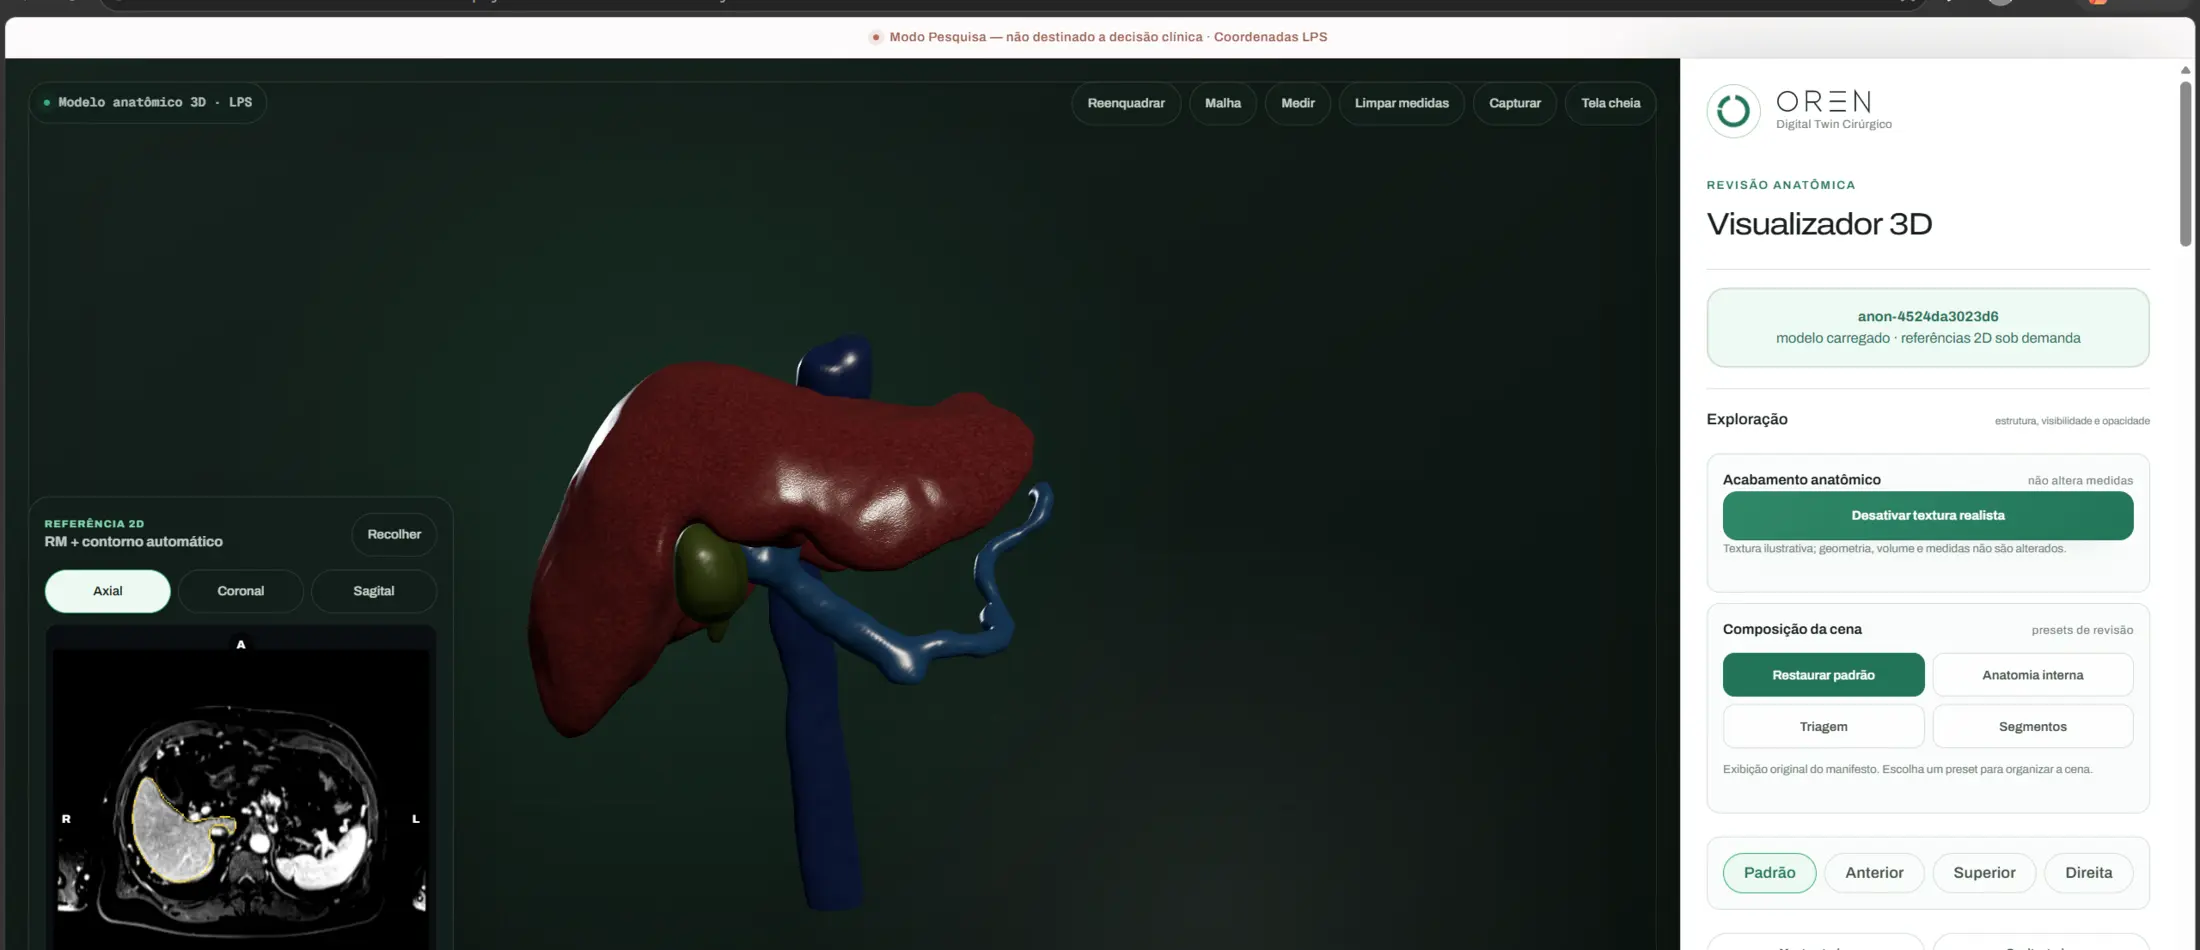
Task: Click the Restaurar padrão preset
Action: [x=1823, y=675]
